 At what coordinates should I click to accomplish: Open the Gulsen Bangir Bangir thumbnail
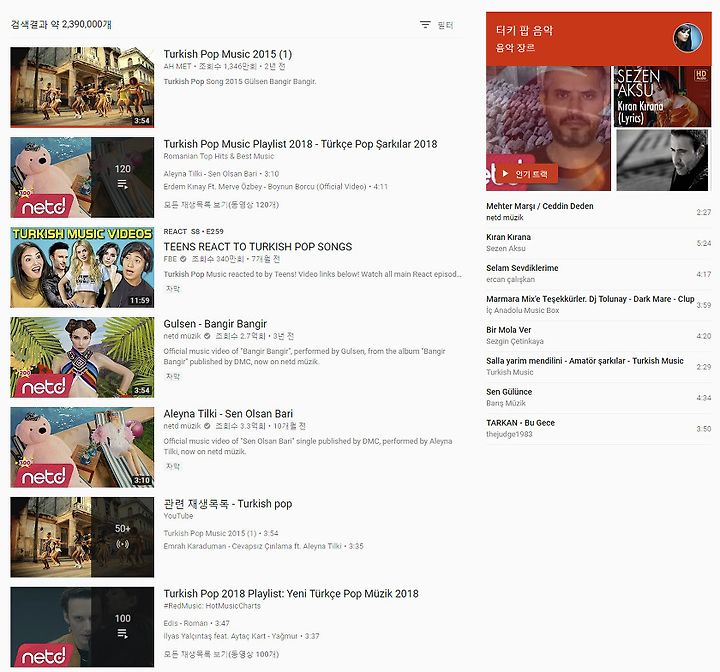pyautogui.click(x=82, y=357)
